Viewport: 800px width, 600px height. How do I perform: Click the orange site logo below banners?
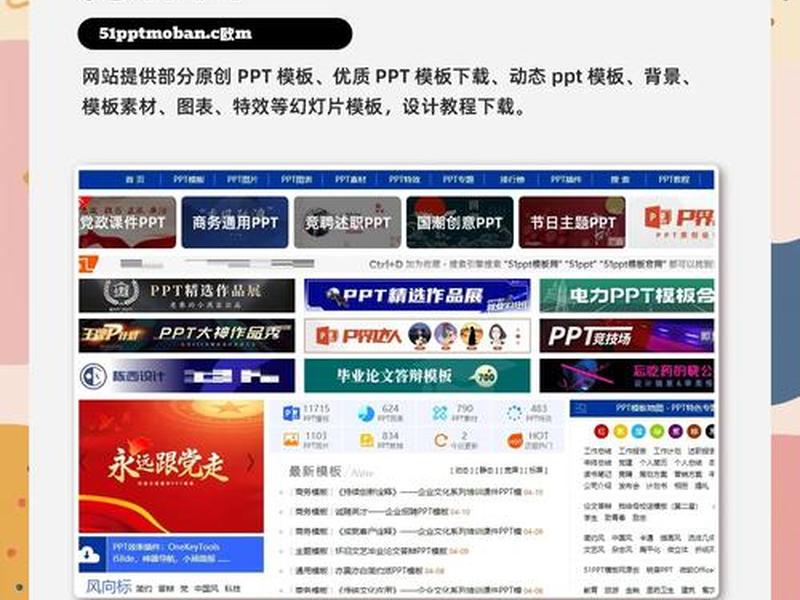click(x=88, y=264)
